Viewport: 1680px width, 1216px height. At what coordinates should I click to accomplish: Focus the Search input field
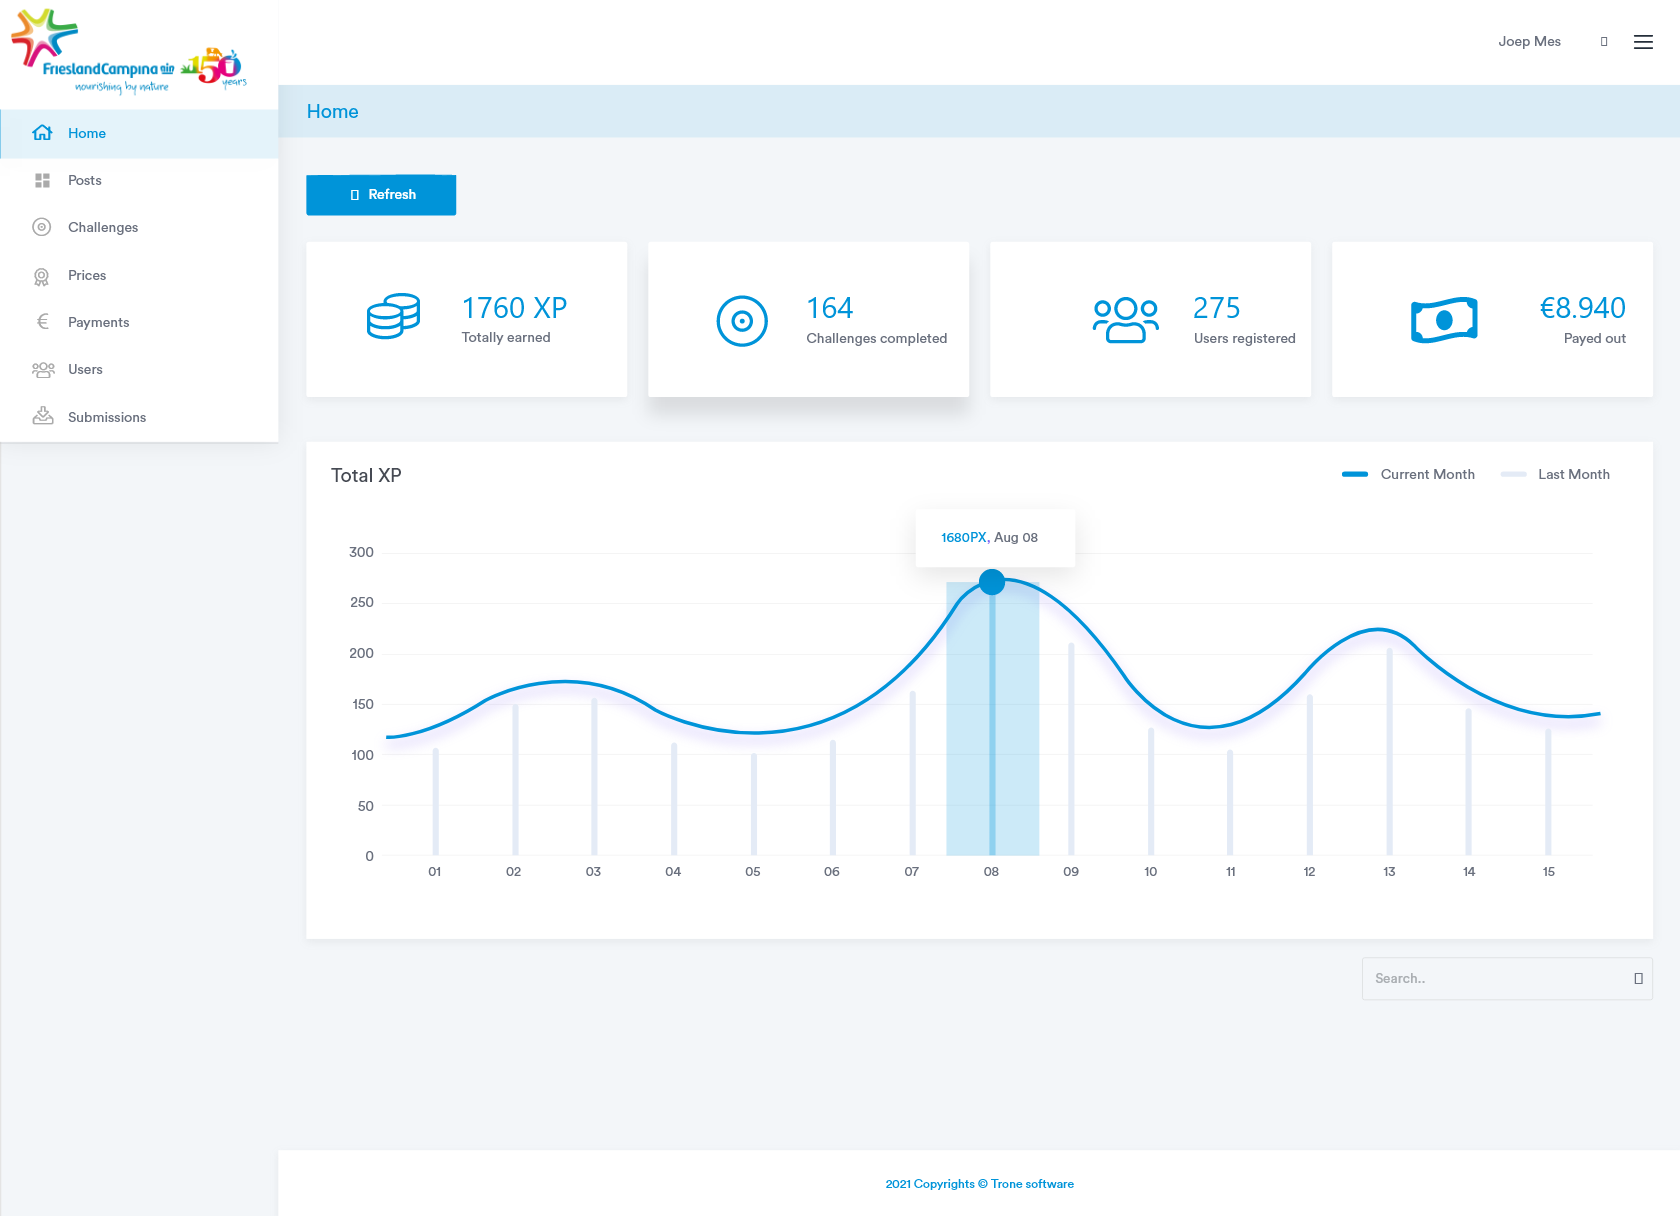[x=1495, y=979]
